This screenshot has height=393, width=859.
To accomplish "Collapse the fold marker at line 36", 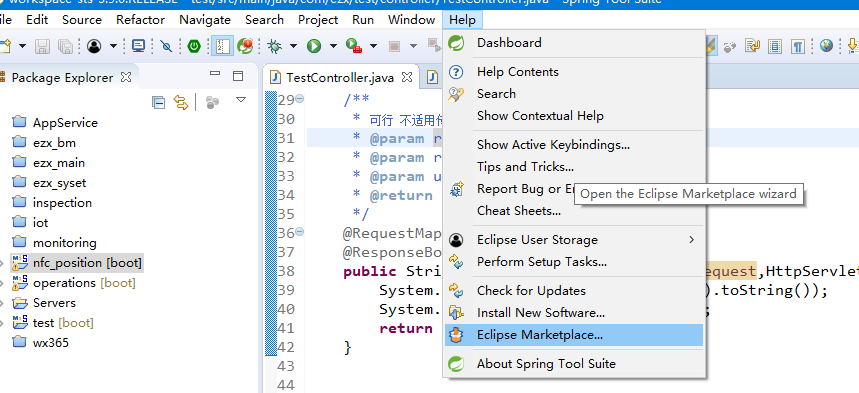I will click(300, 232).
